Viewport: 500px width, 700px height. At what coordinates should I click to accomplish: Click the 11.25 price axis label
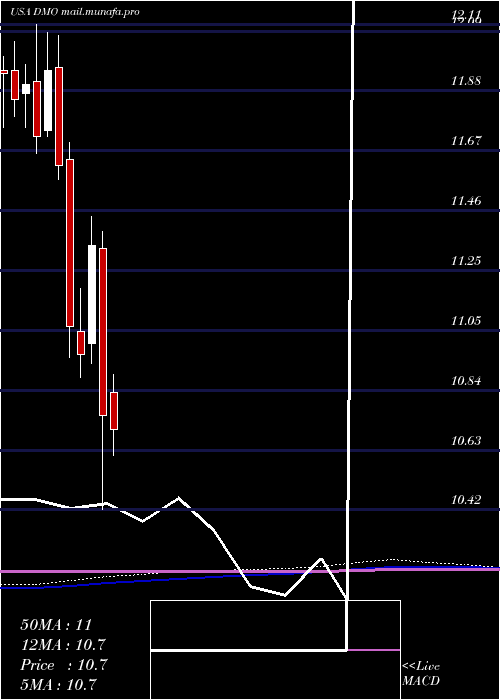tap(466, 261)
